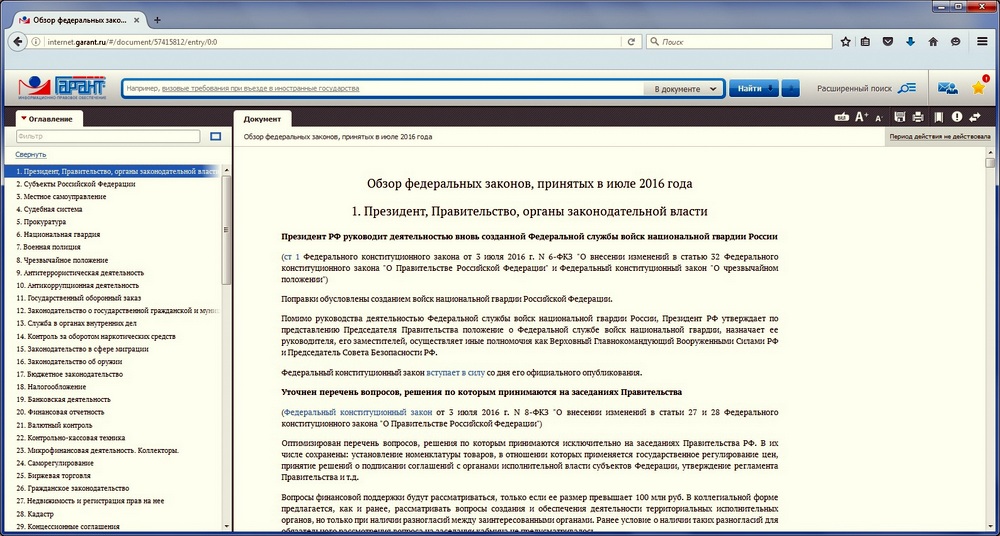Open '7. Военная полиция' section
The image size is (1000, 536).
tap(48, 247)
